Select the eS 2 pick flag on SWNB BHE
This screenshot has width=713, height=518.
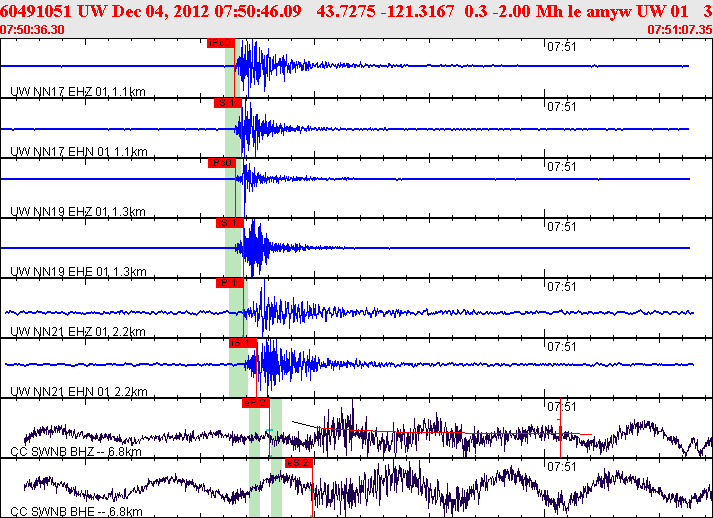299,463
